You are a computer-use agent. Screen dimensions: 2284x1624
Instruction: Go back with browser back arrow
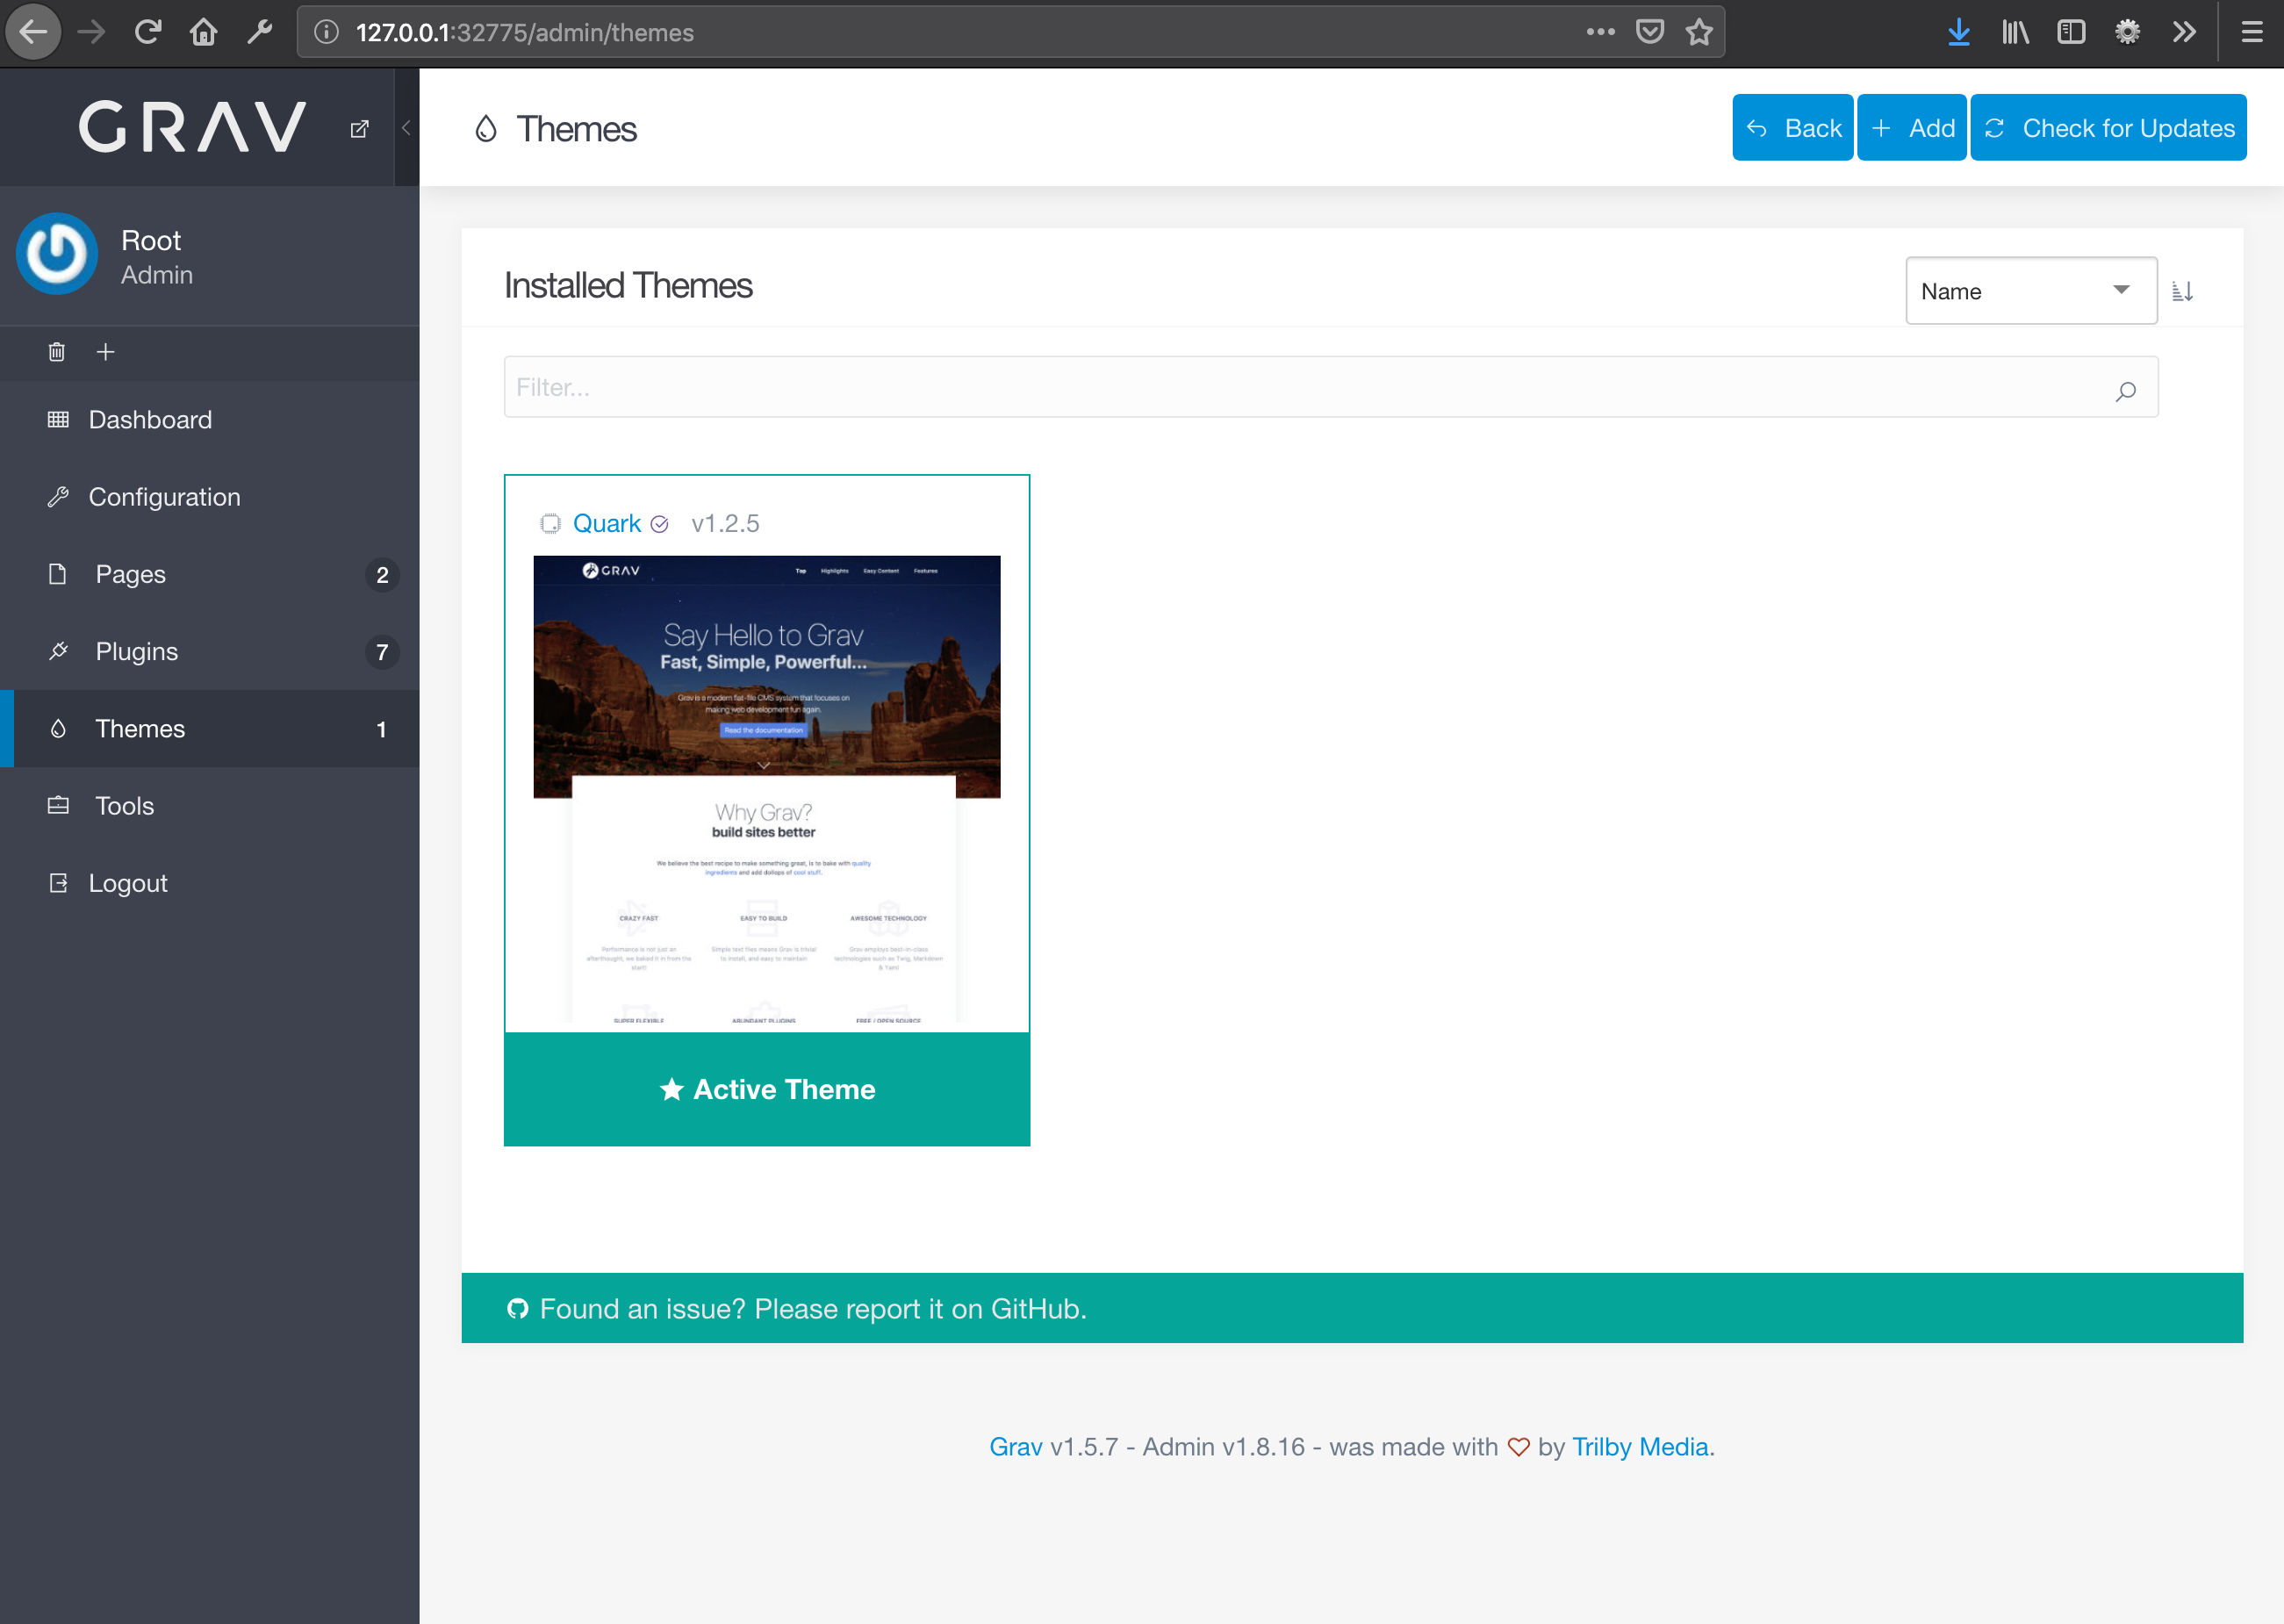coord(33,32)
